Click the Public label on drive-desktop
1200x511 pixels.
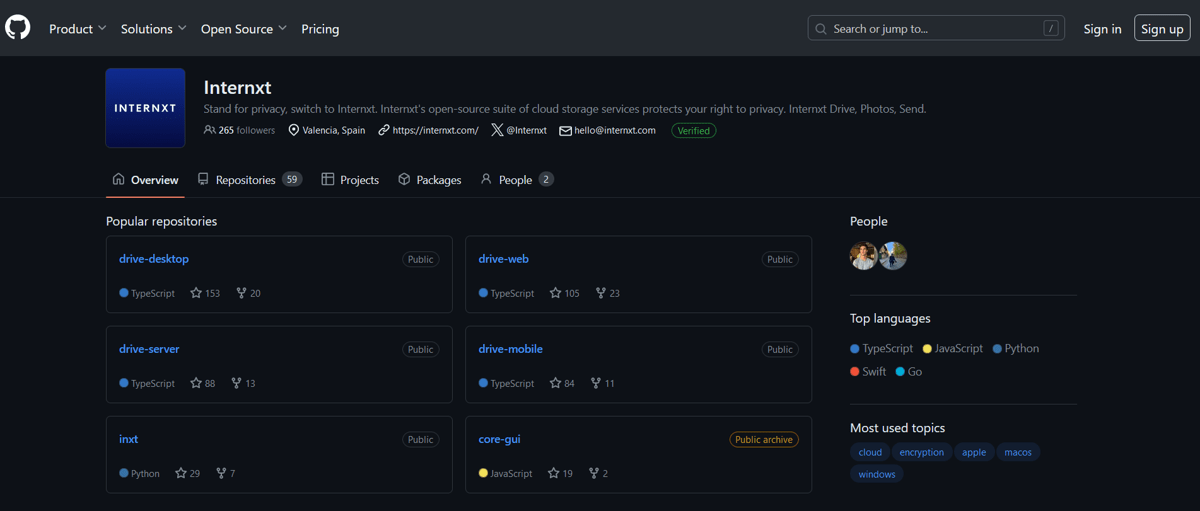[421, 260]
